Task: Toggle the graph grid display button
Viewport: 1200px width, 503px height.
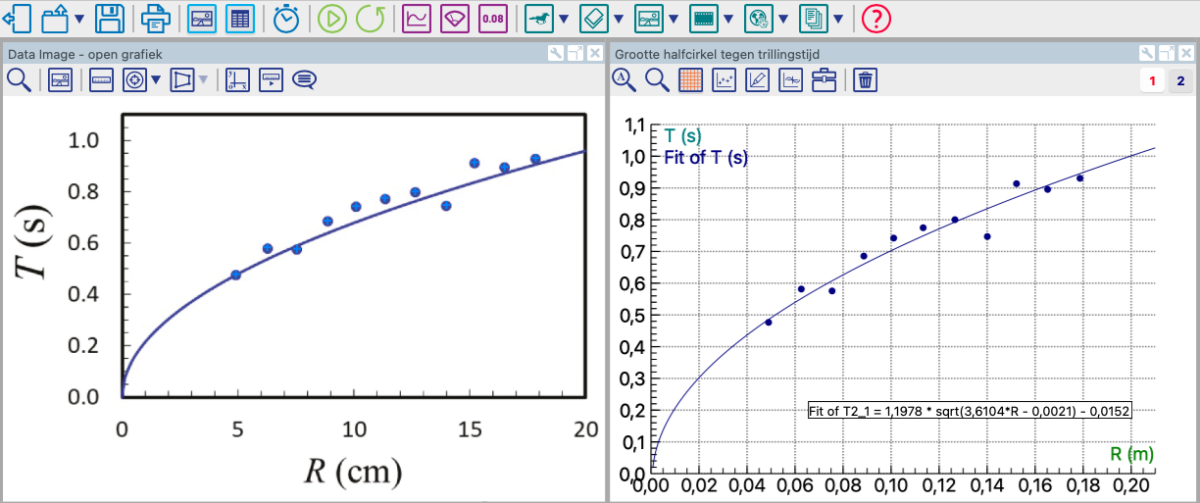Action: pyautogui.click(x=690, y=81)
